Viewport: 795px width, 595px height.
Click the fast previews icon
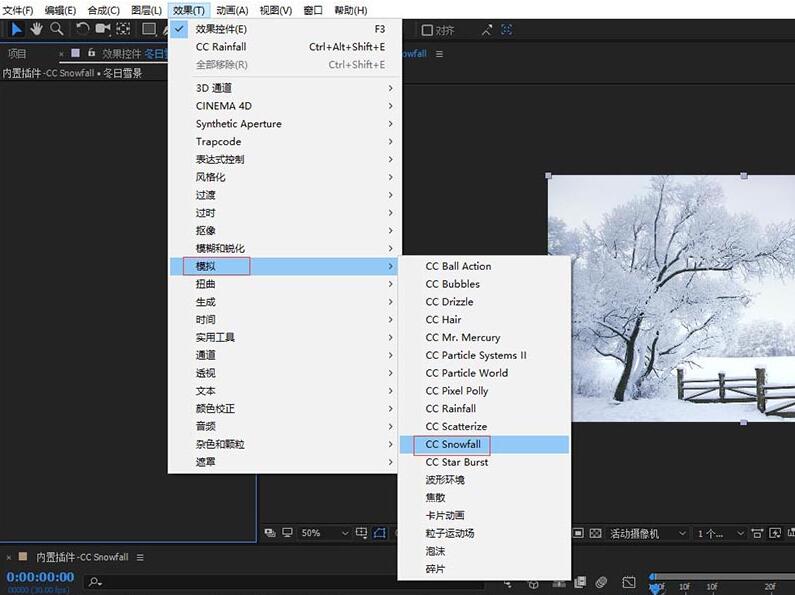[x=775, y=533]
